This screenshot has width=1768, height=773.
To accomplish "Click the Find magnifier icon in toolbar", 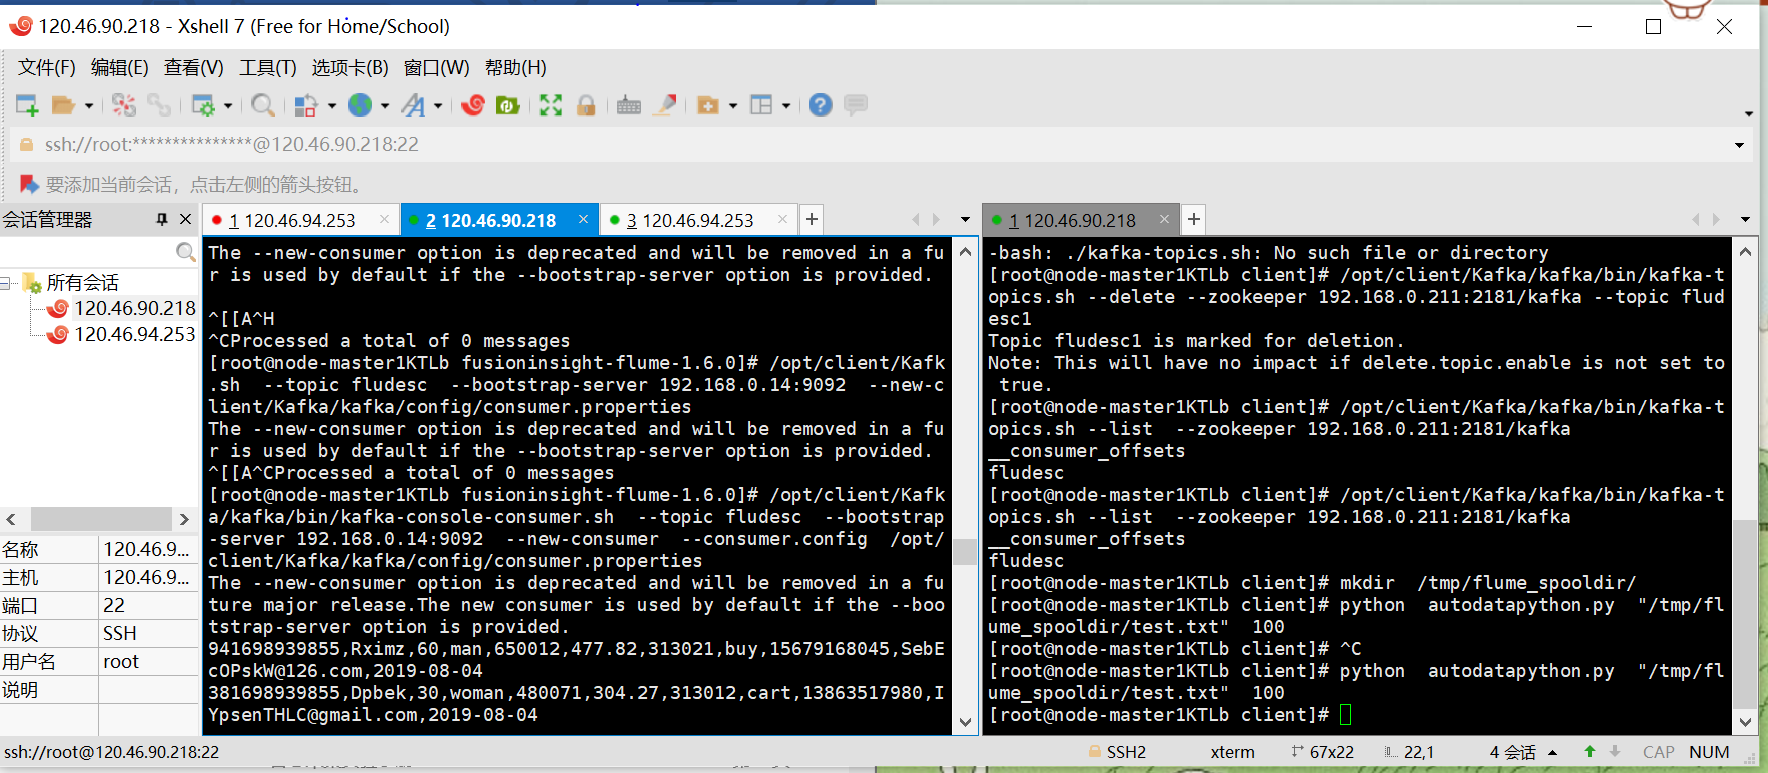I will (263, 105).
